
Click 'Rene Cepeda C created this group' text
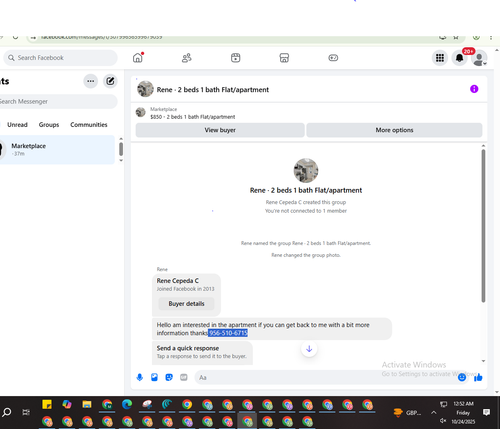(306, 202)
